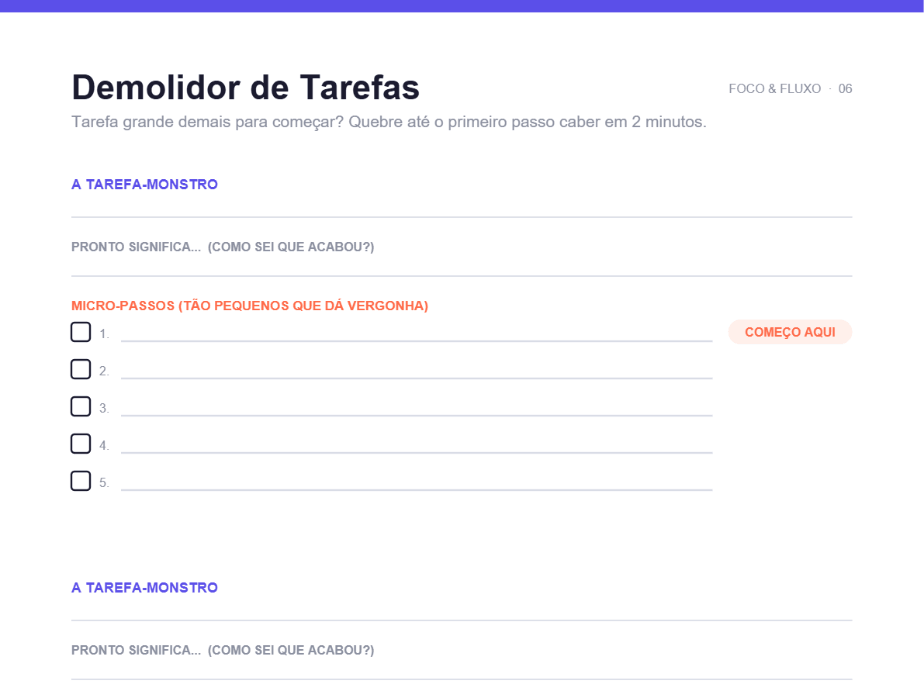Click the FOCO & FLUXO · 06 label

pos(790,88)
